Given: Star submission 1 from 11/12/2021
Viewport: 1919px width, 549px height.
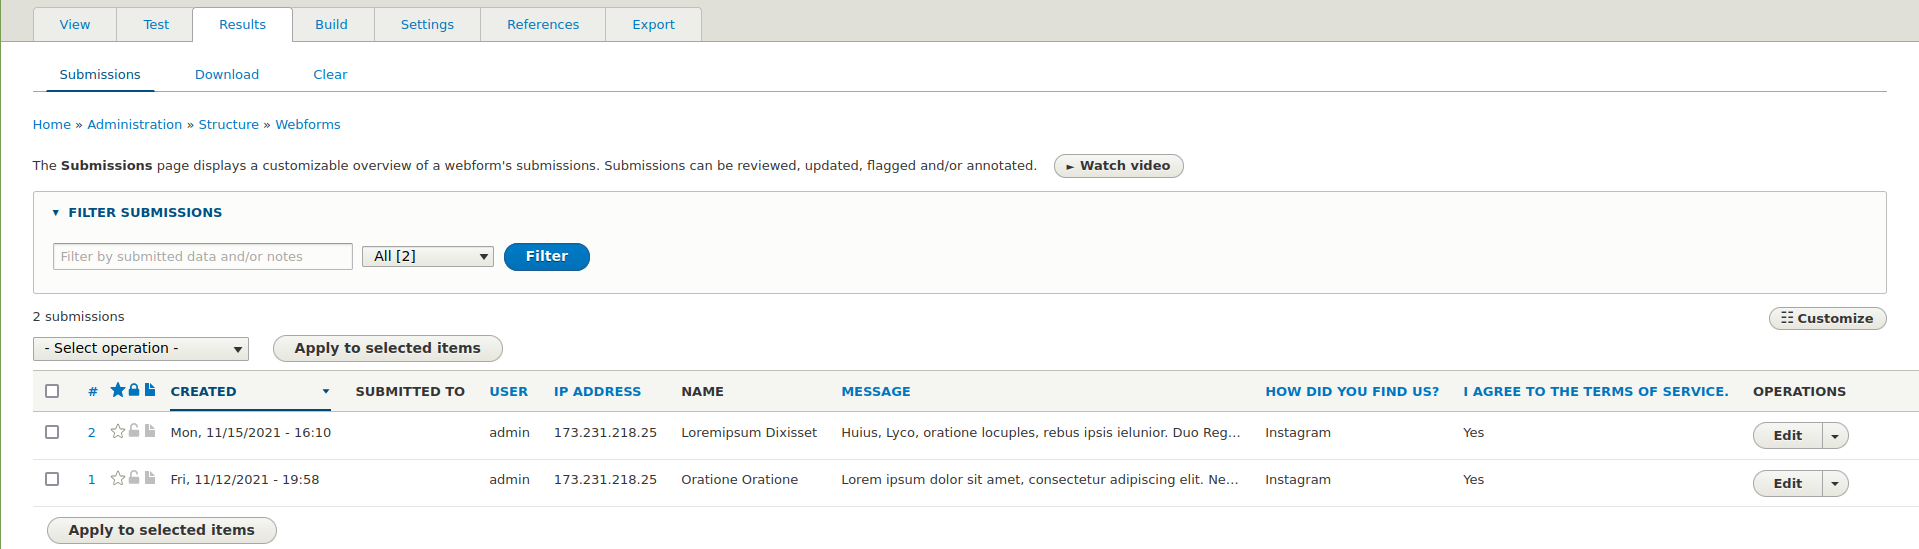Looking at the screenshot, I should [x=118, y=478].
